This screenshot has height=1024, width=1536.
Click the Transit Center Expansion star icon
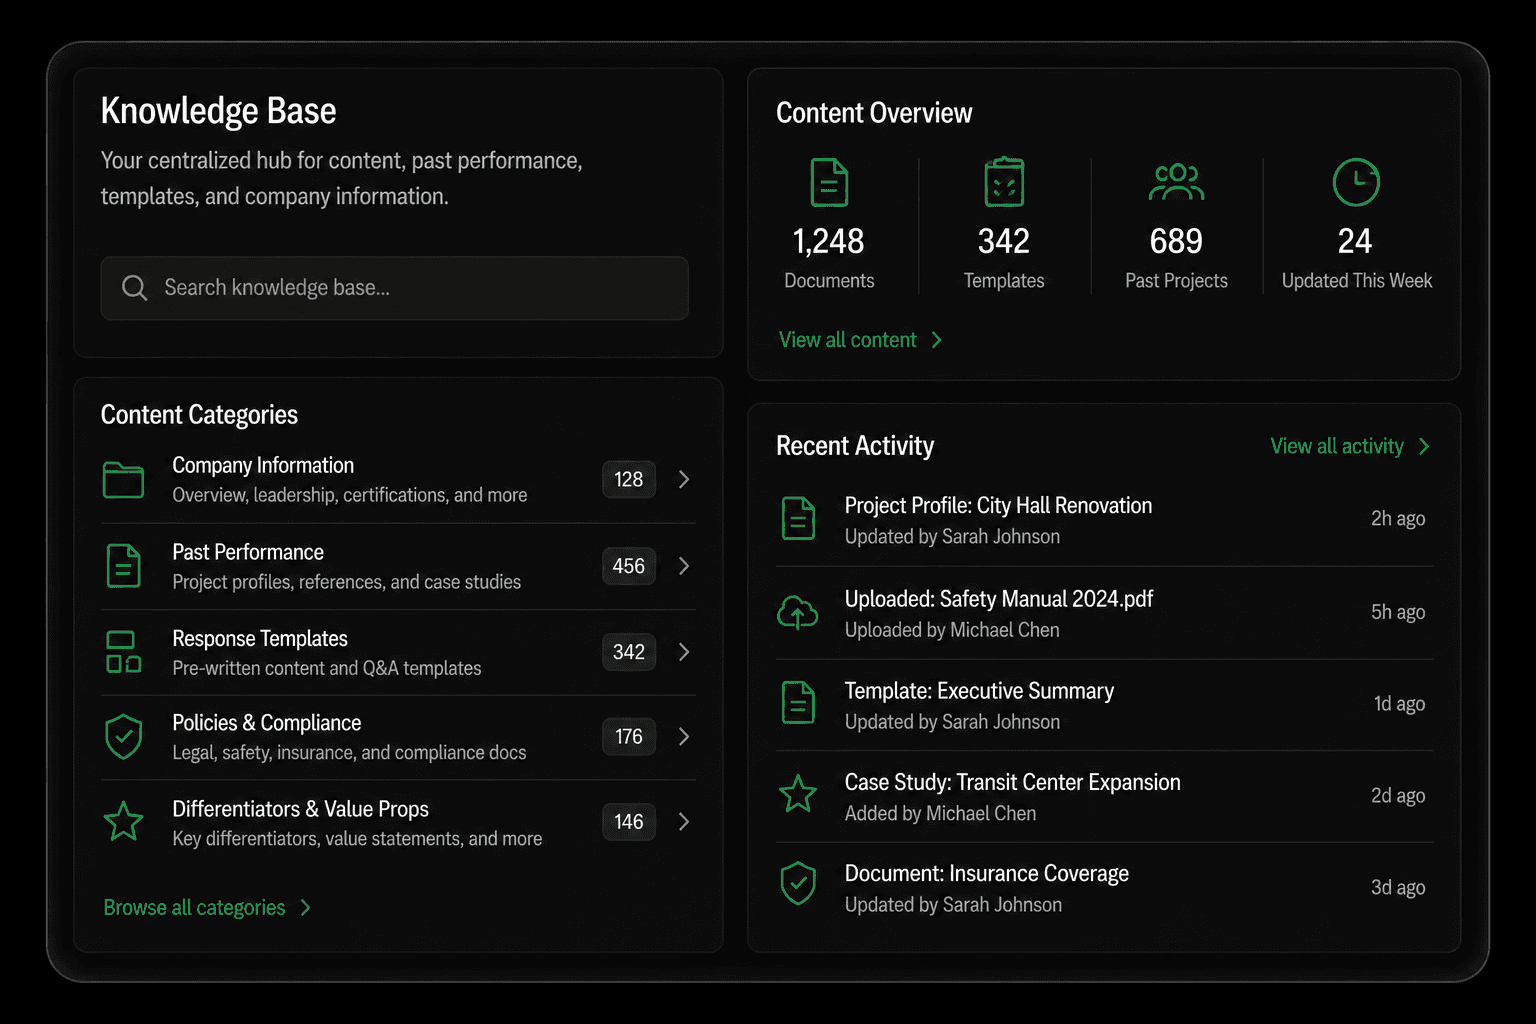pos(798,795)
